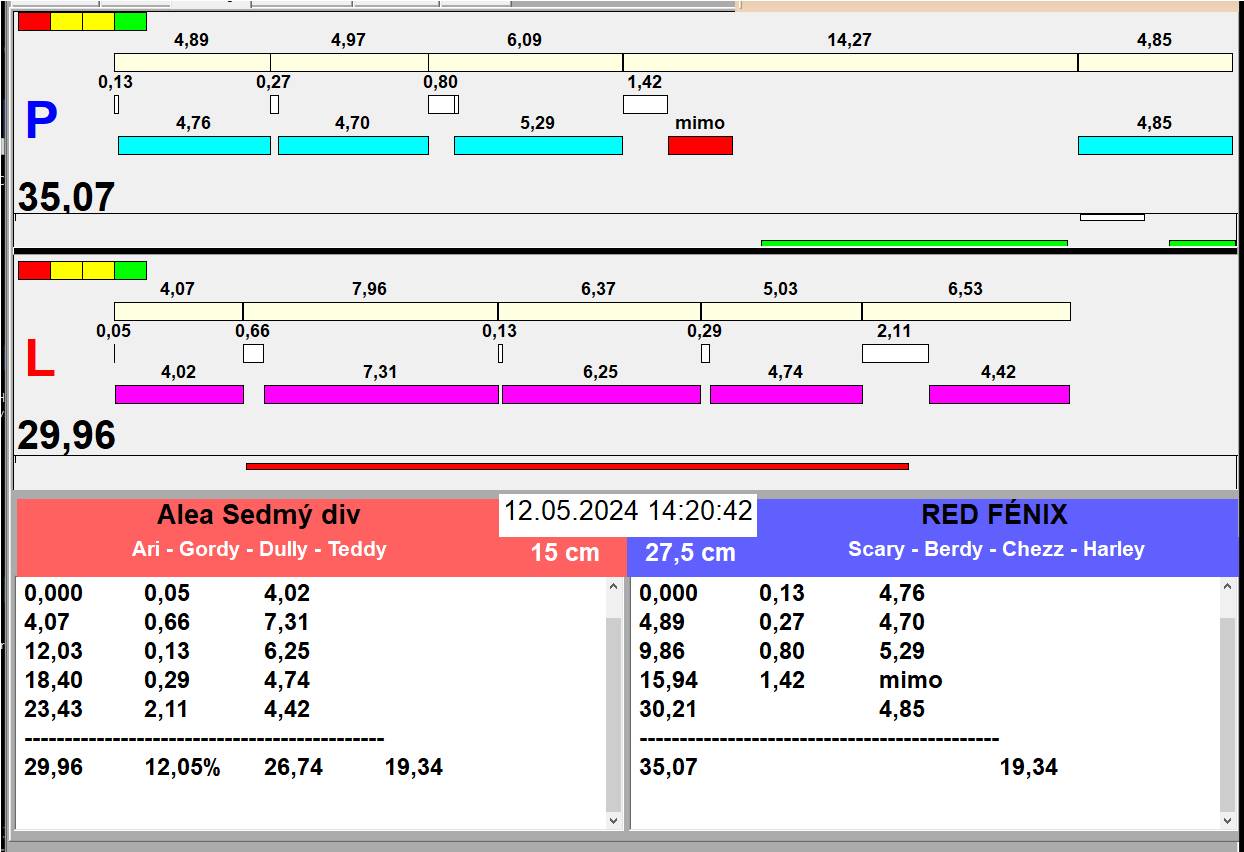
Task: Select the cyan bar labeled 5,29
Action: coord(538,145)
